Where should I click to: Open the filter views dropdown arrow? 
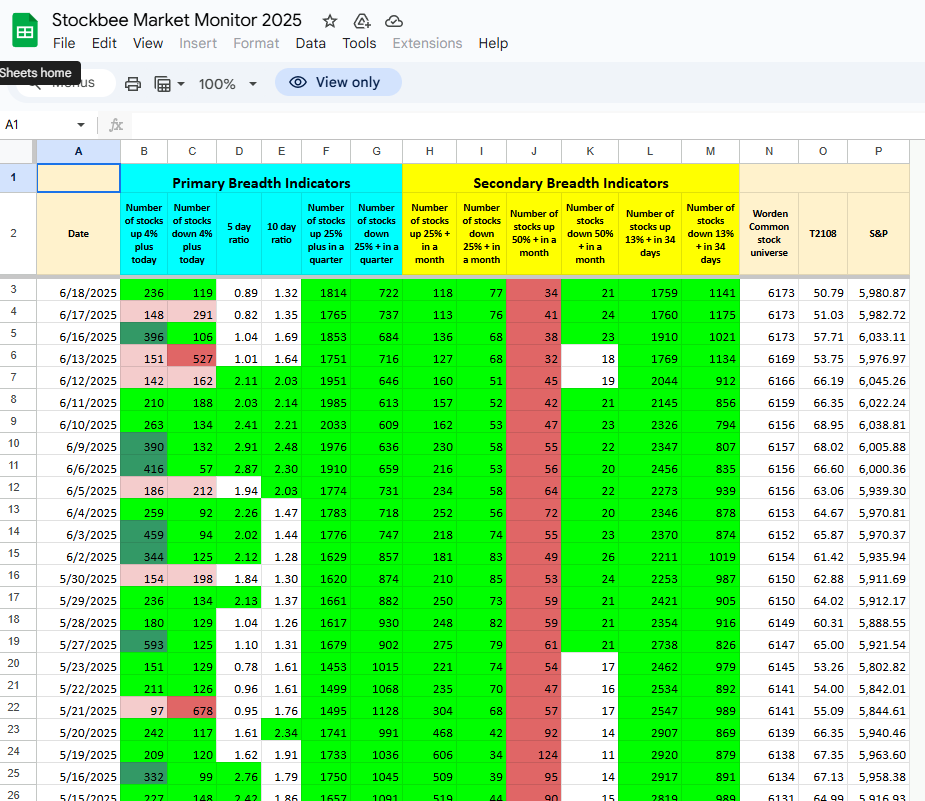(x=181, y=84)
